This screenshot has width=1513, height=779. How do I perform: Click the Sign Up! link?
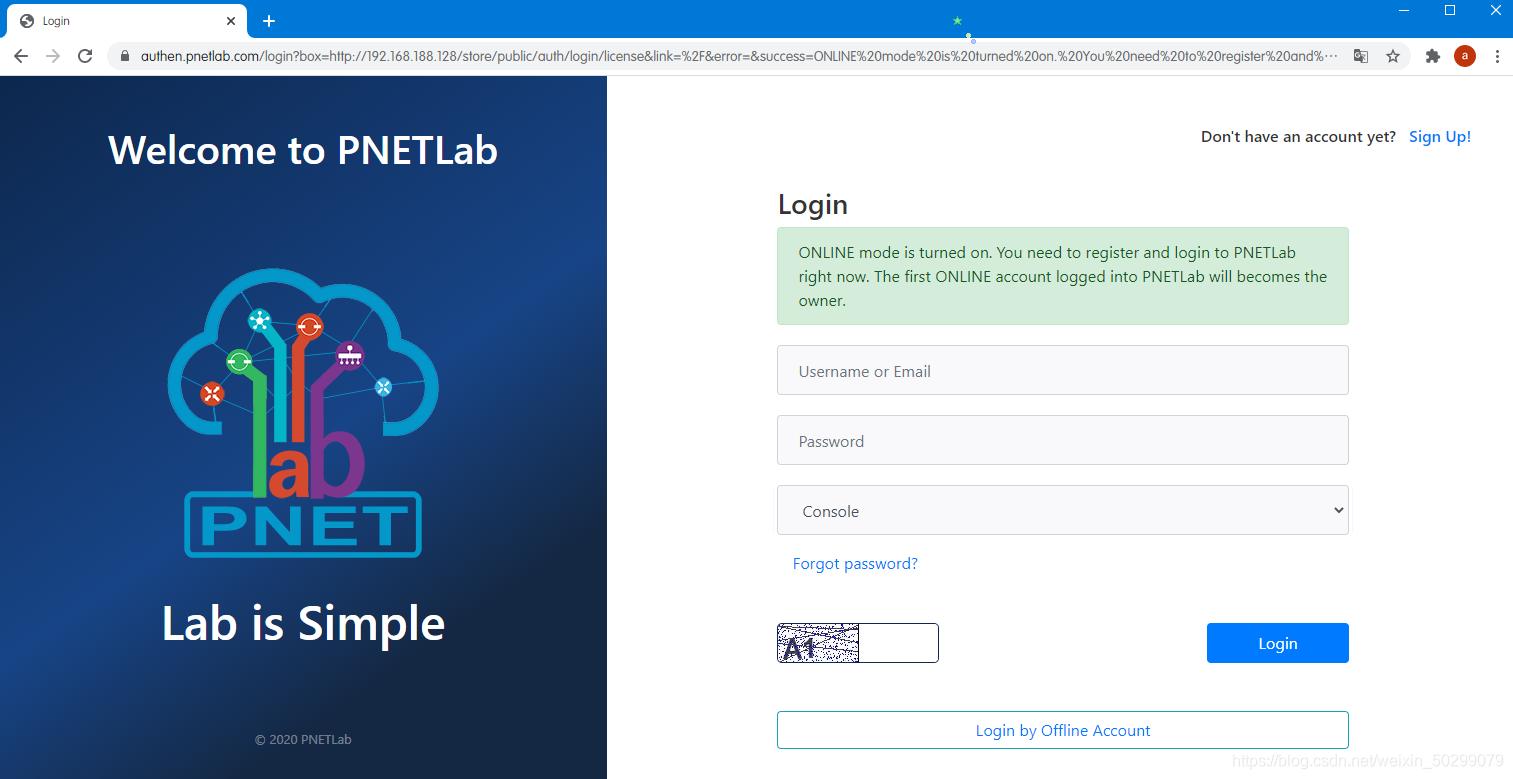click(1440, 137)
